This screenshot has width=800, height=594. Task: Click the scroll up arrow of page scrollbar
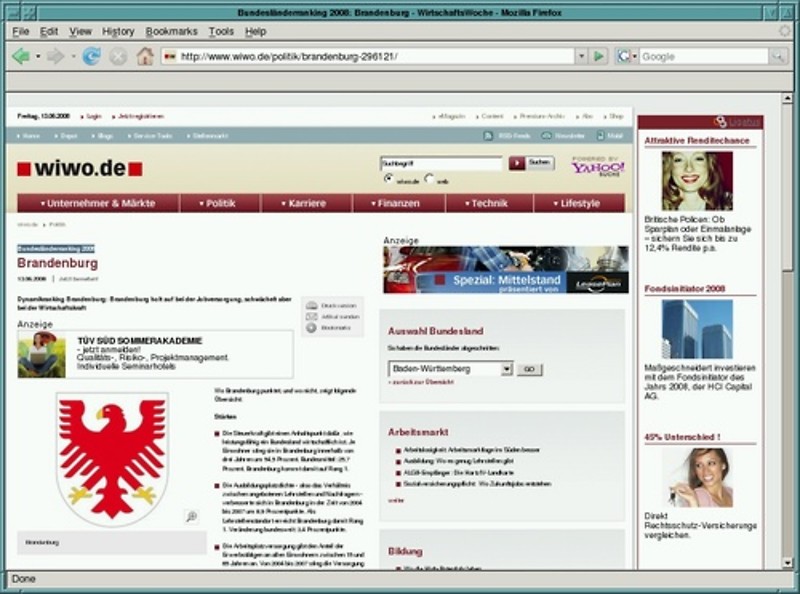[x=787, y=97]
